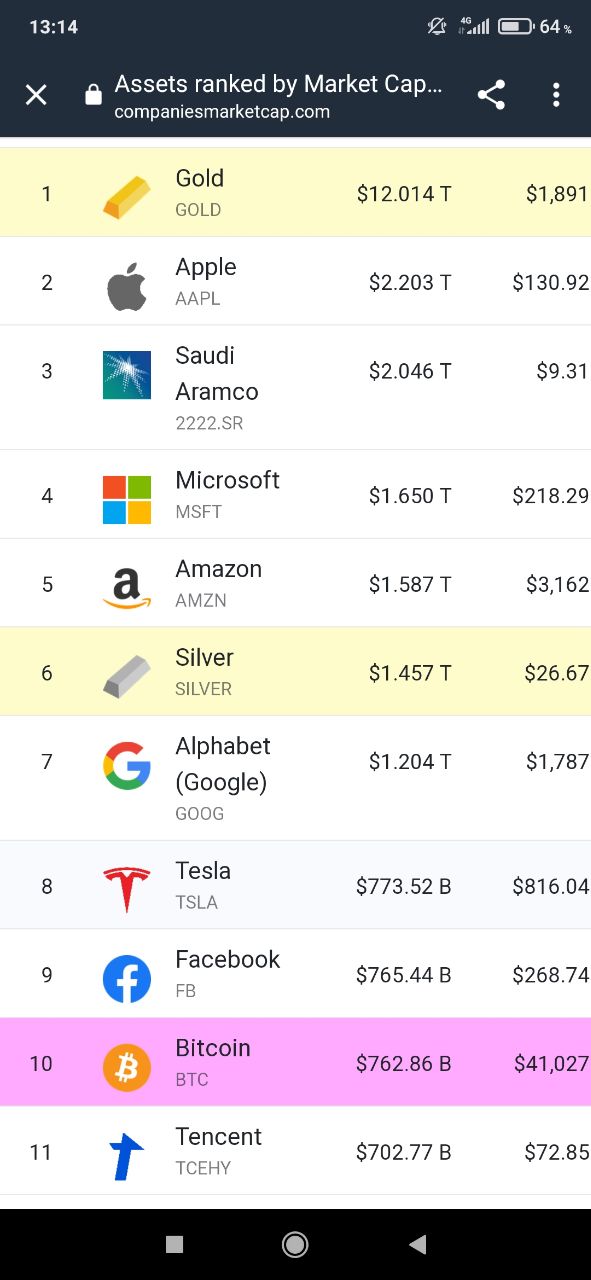Open the Alphabet (Google) company link
591x1280 pixels.
(x=223, y=763)
